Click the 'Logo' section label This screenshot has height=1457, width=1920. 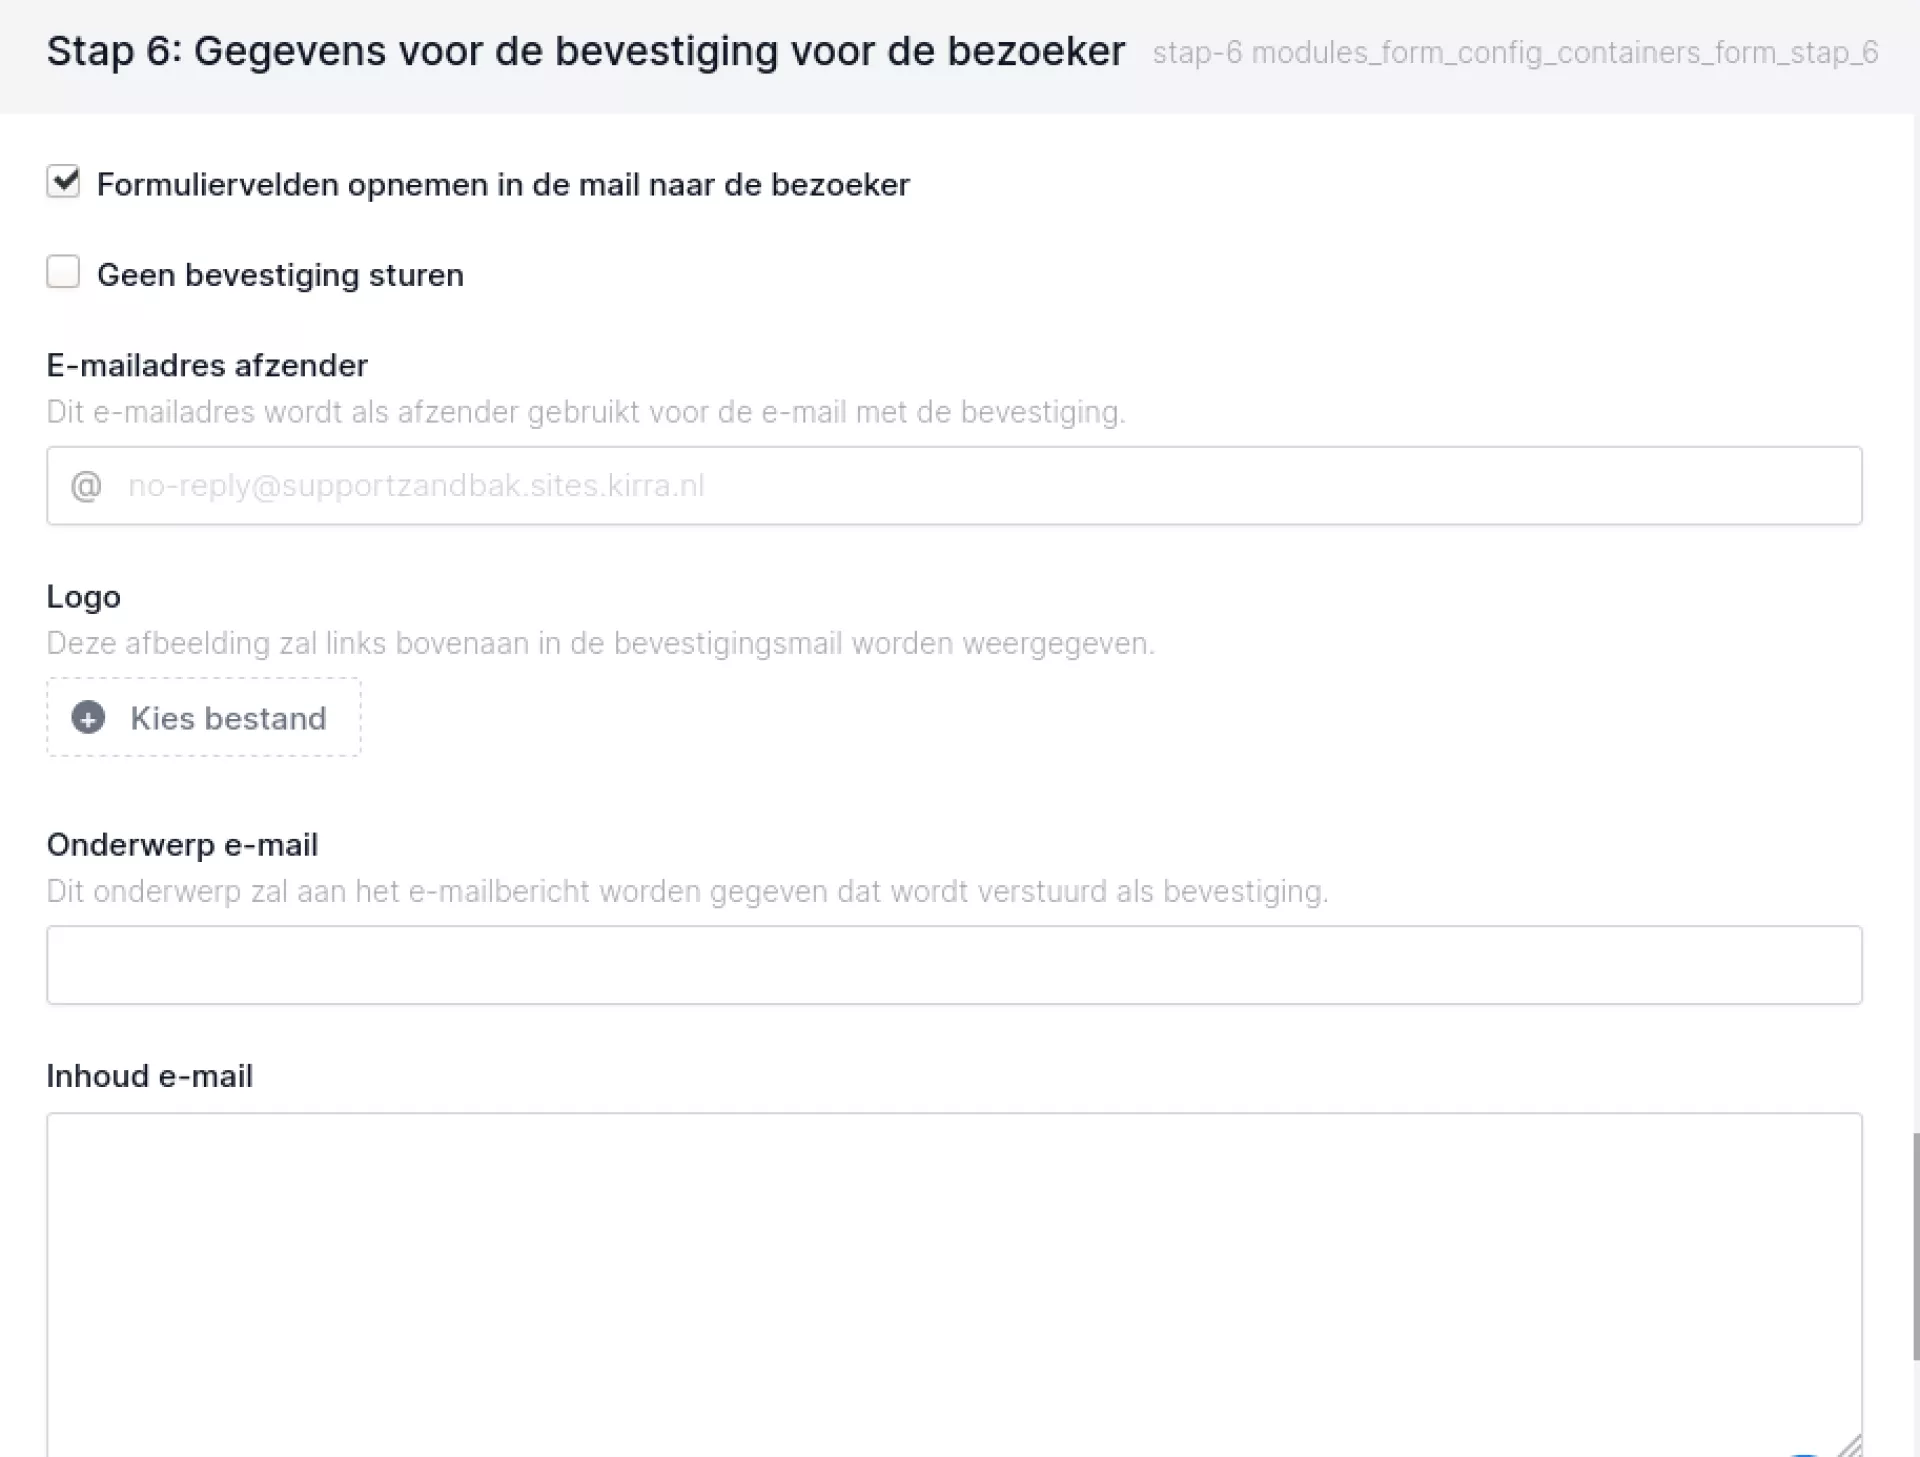click(84, 597)
